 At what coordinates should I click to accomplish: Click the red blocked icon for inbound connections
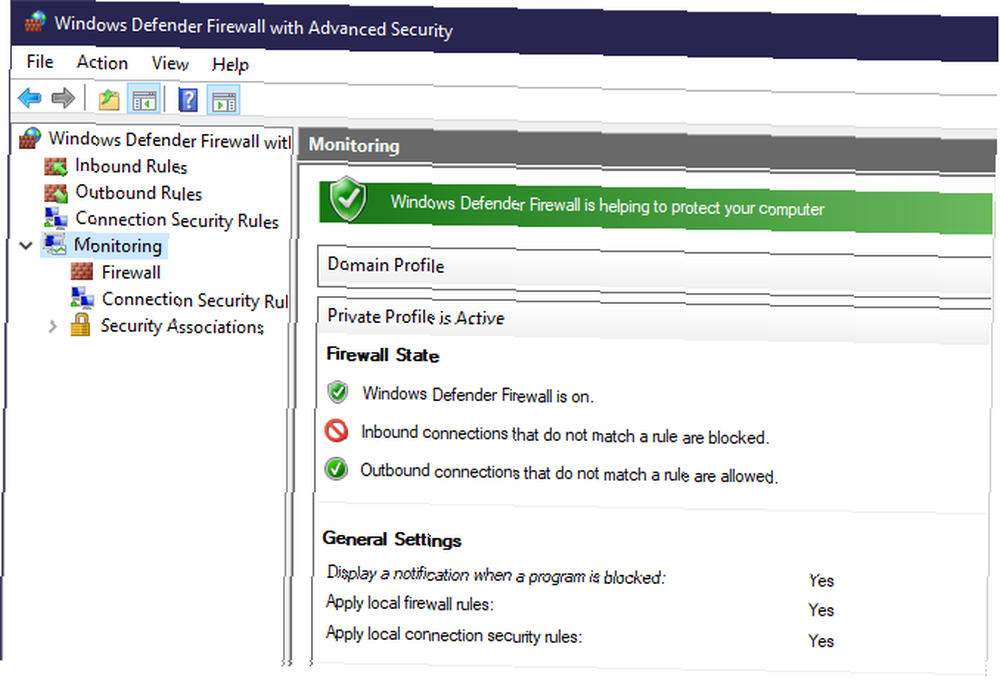[336, 431]
